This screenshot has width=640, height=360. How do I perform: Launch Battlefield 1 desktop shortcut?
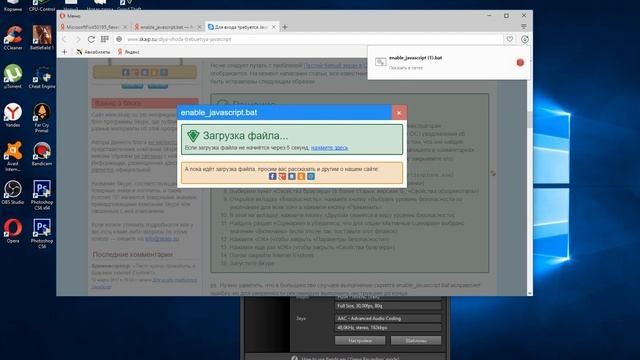pos(42,38)
